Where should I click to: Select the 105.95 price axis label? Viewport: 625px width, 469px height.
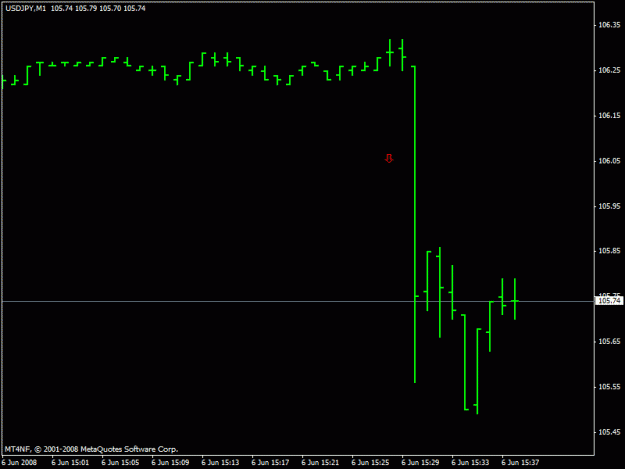point(609,206)
